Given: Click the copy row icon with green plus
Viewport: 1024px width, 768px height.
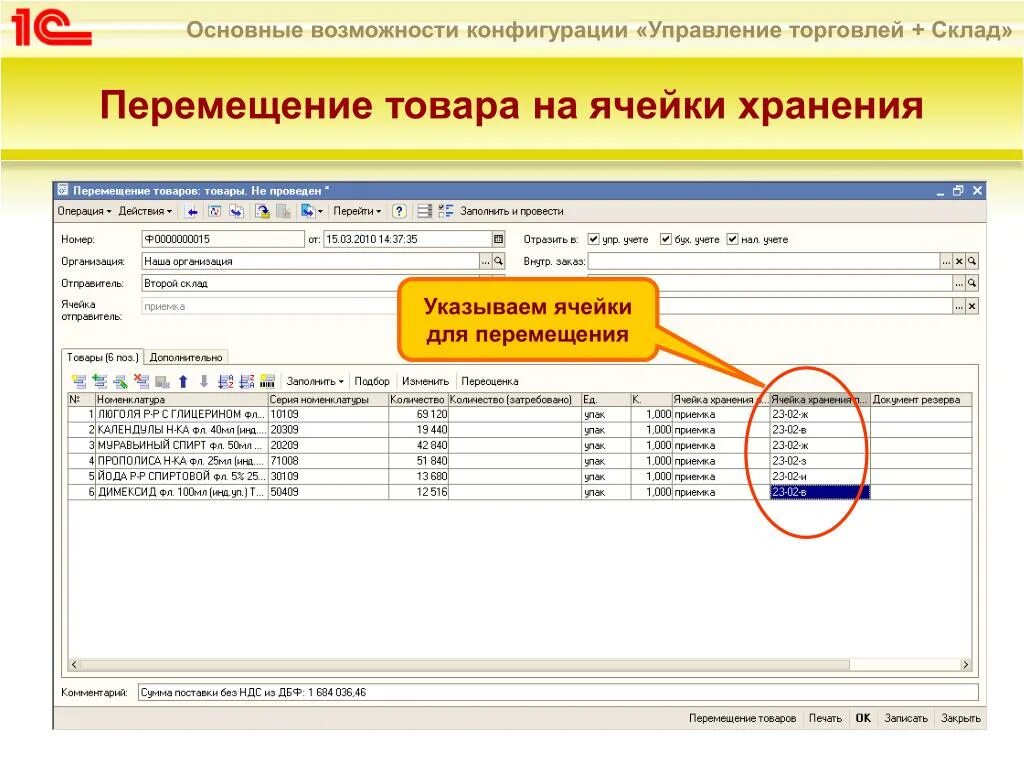Looking at the screenshot, I should coord(100,381).
